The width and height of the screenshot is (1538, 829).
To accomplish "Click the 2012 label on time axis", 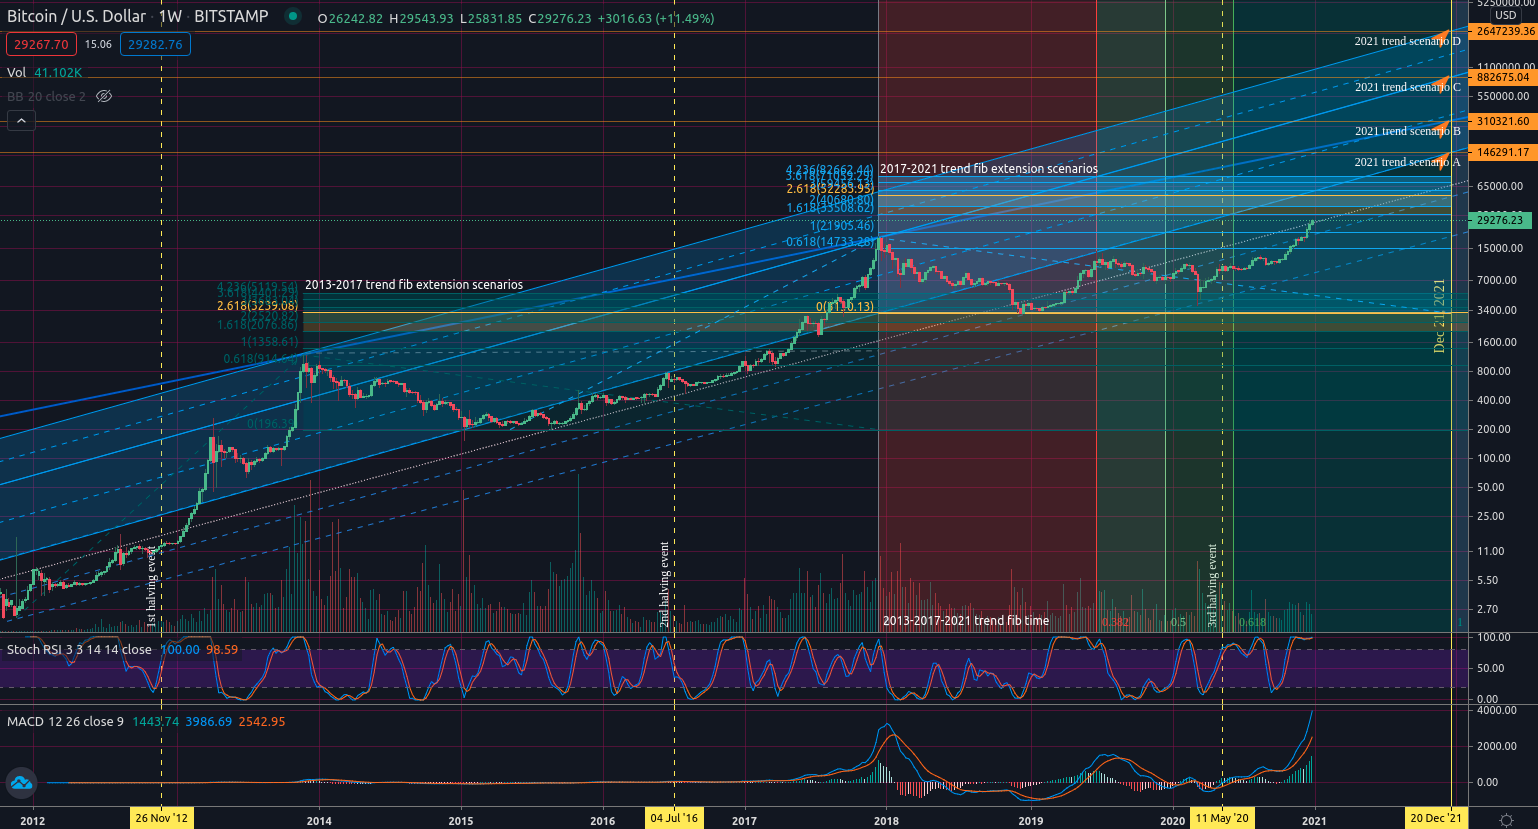I will coord(33,821).
